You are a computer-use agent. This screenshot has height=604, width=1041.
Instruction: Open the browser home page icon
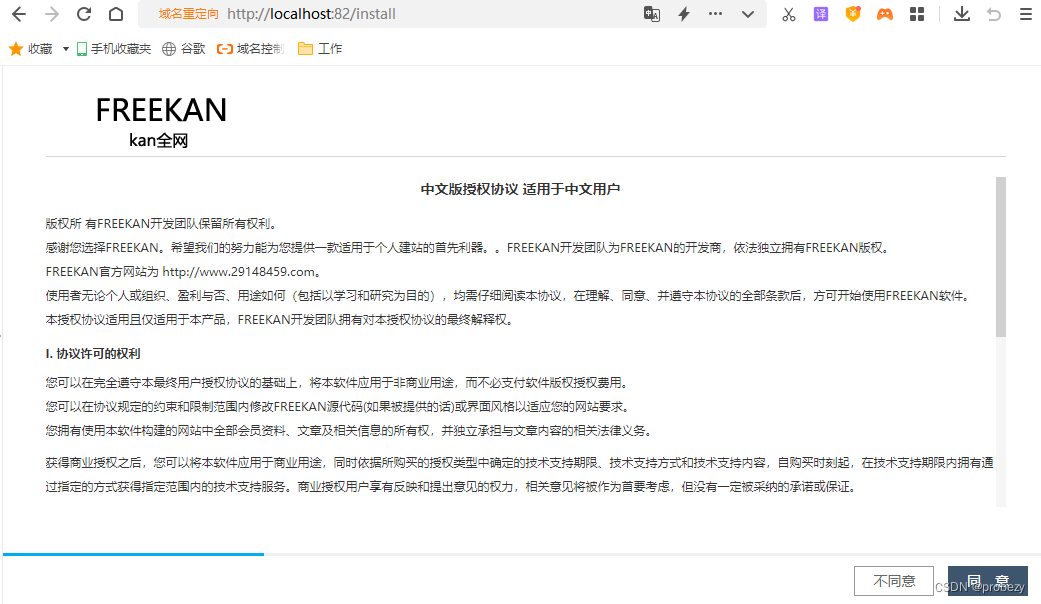116,14
